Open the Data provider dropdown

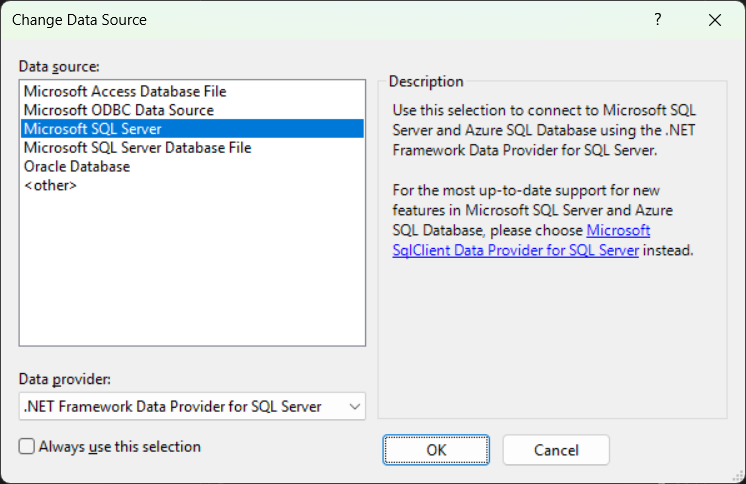coord(192,406)
